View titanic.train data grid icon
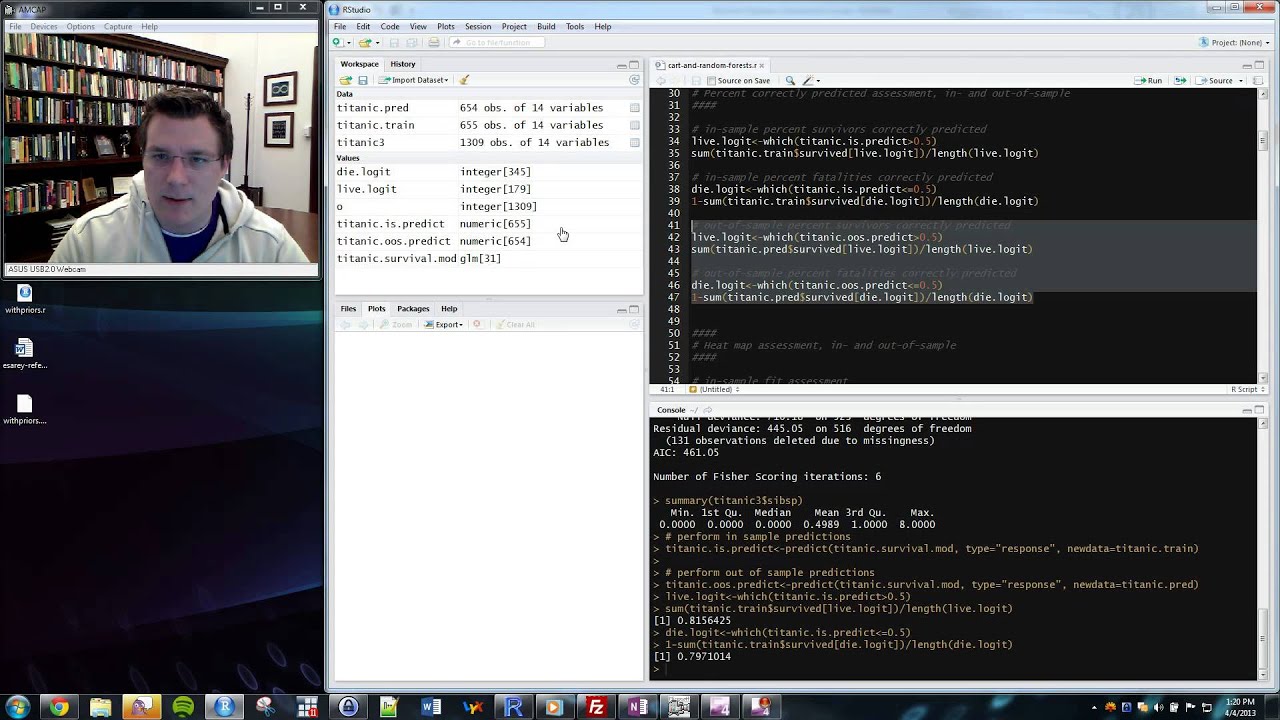1280x720 pixels. [634, 125]
